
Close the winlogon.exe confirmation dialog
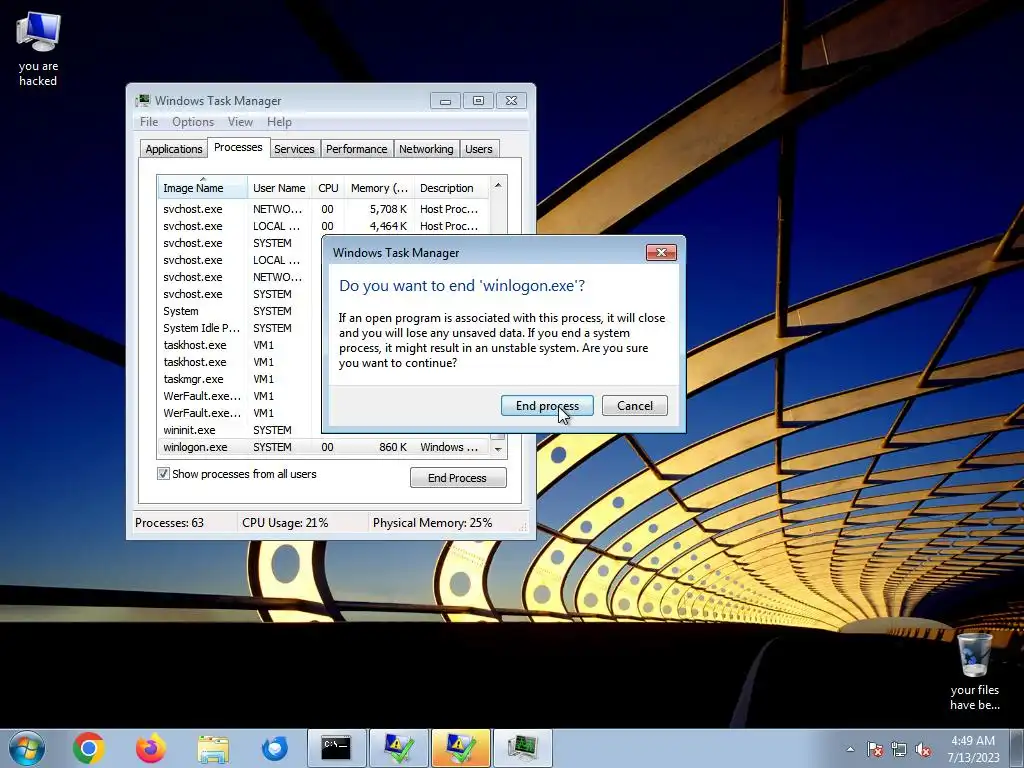click(661, 252)
